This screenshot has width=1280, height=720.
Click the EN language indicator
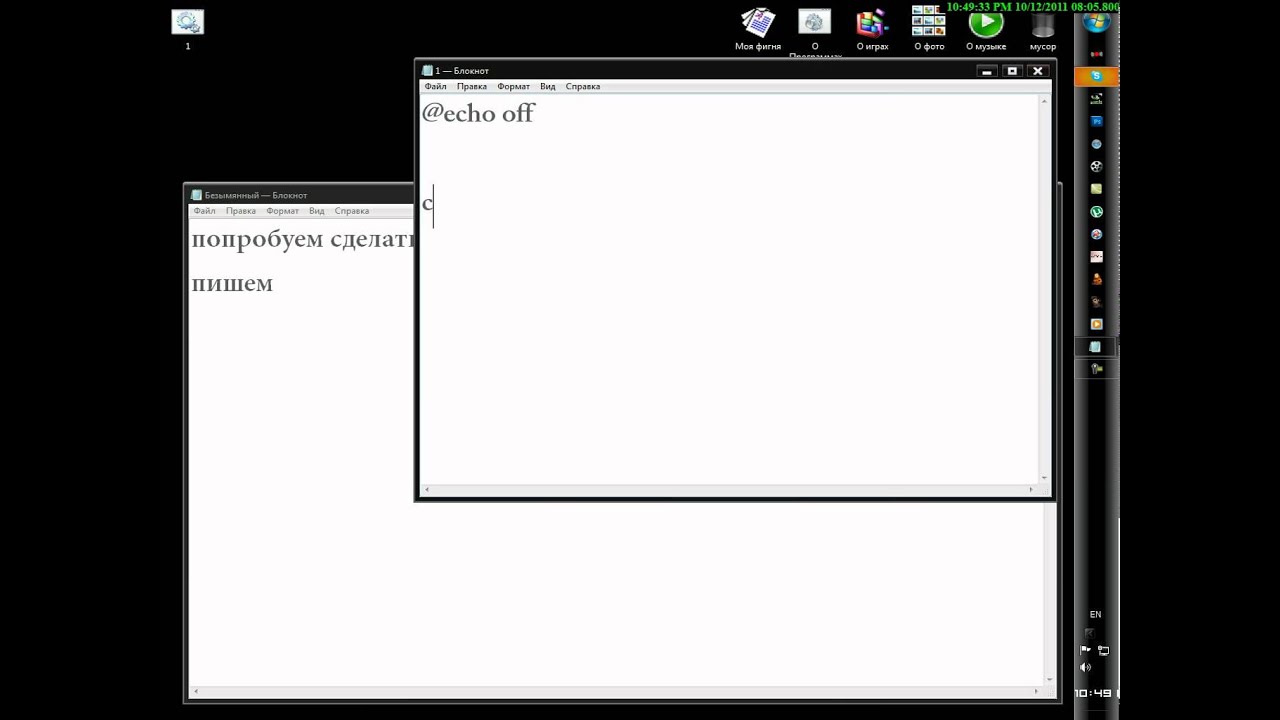coord(1096,614)
